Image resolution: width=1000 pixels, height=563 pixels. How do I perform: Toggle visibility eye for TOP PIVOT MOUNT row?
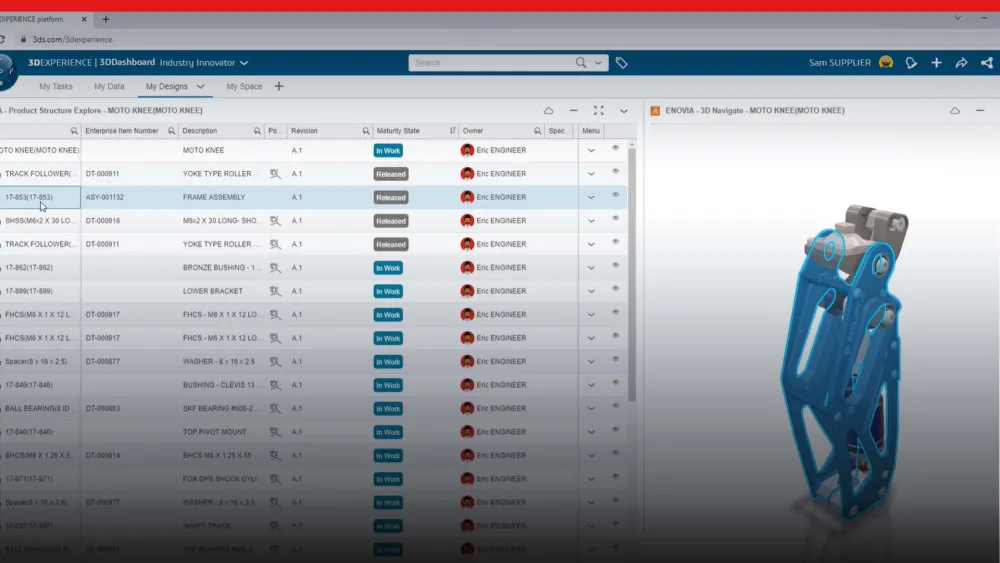point(615,430)
